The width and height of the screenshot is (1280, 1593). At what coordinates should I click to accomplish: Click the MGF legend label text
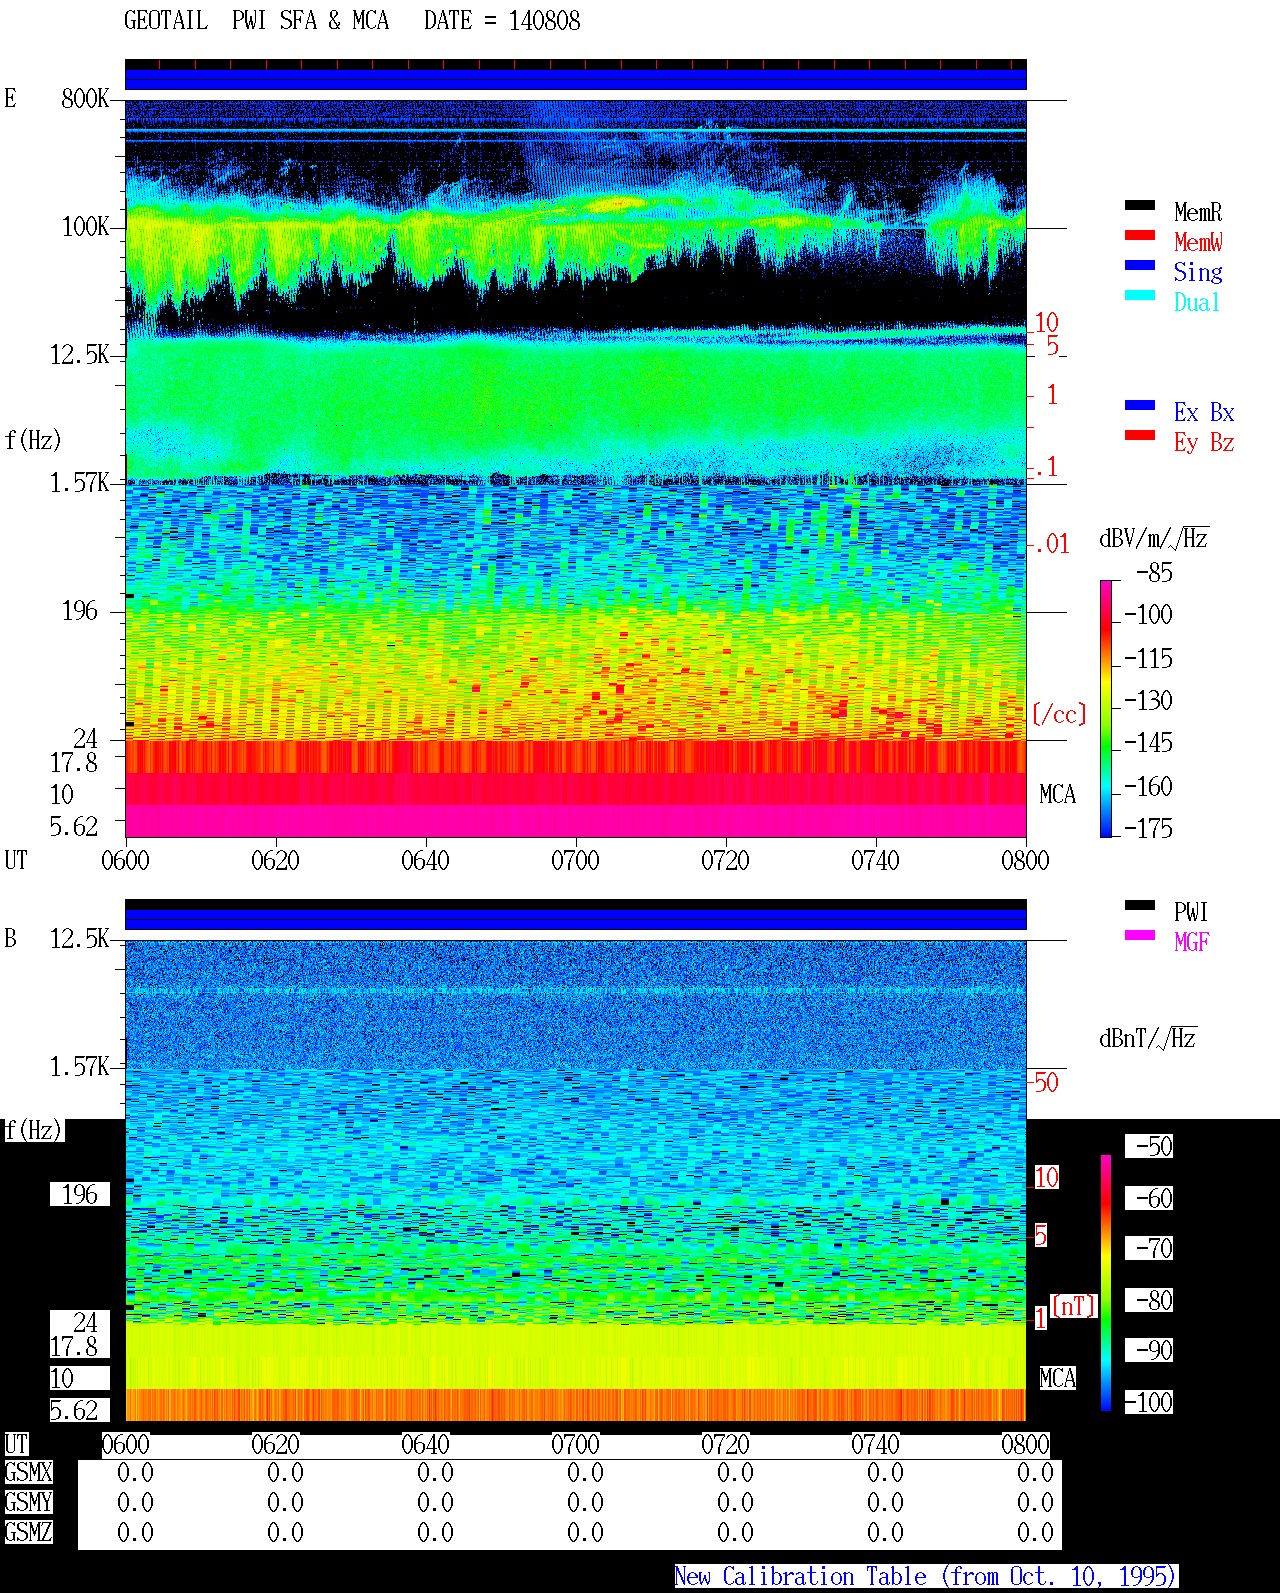1191,942
